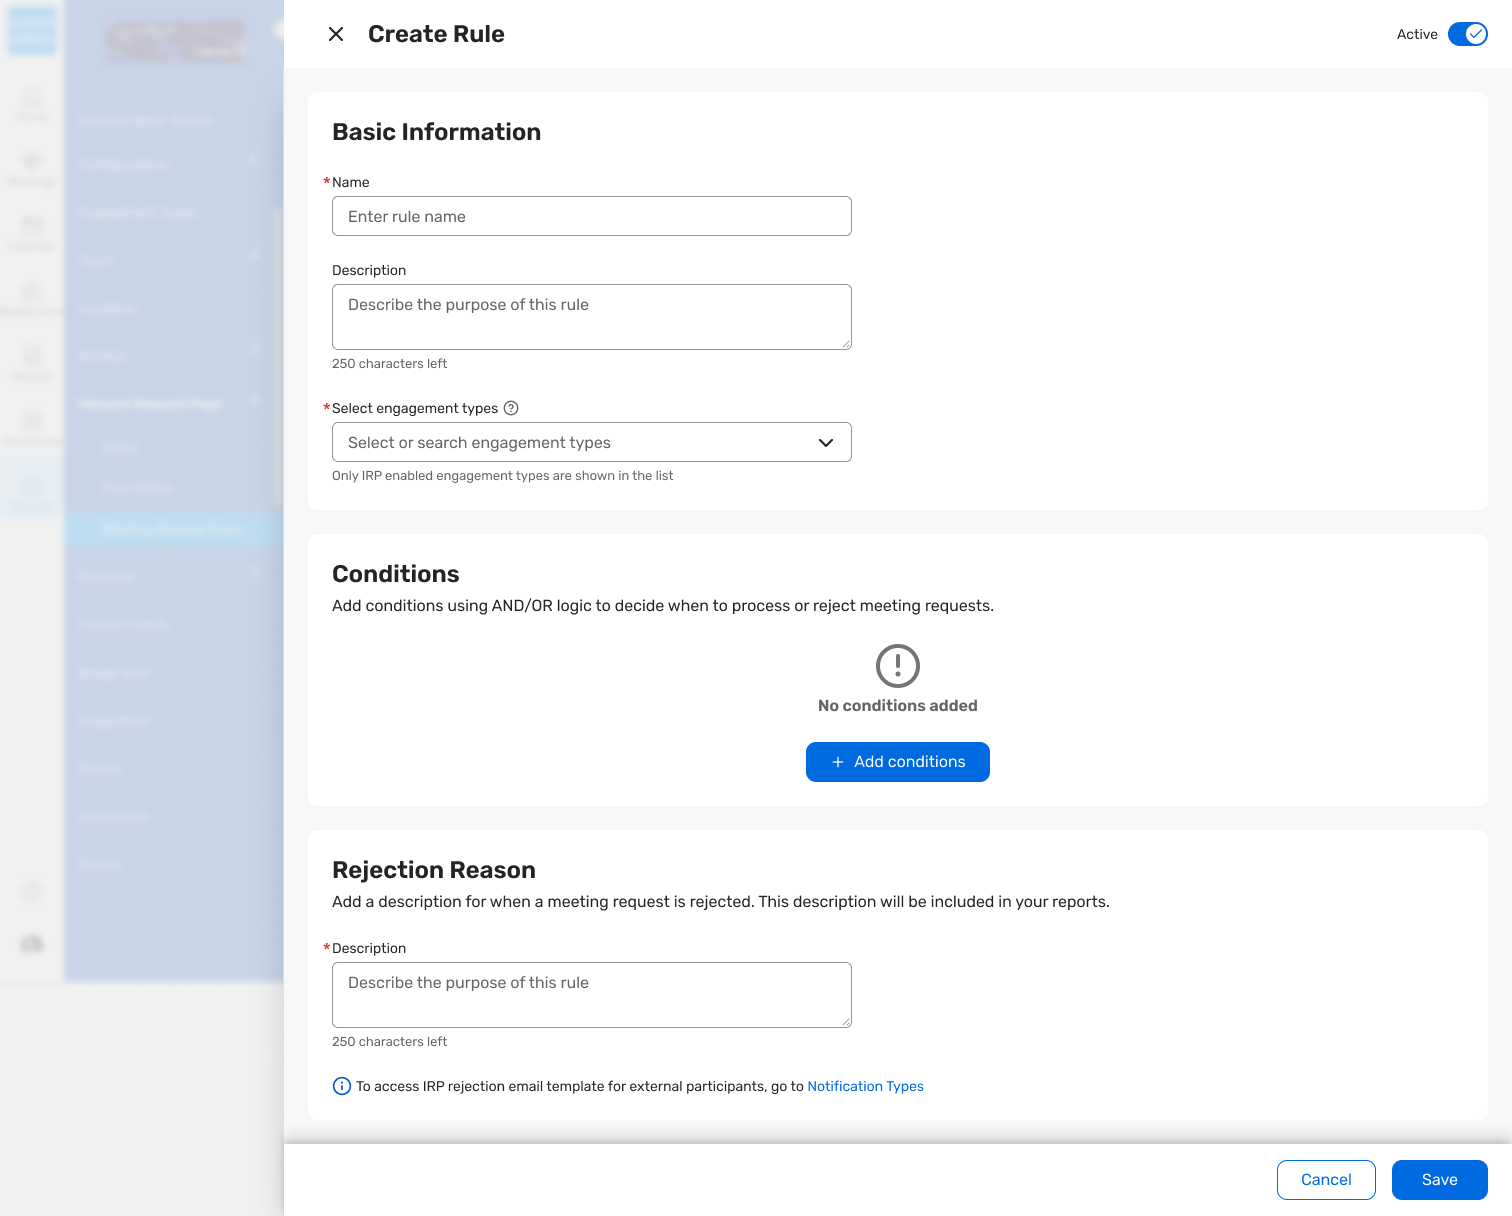Save the new rule
The width and height of the screenshot is (1512, 1216).
point(1439,1180)
